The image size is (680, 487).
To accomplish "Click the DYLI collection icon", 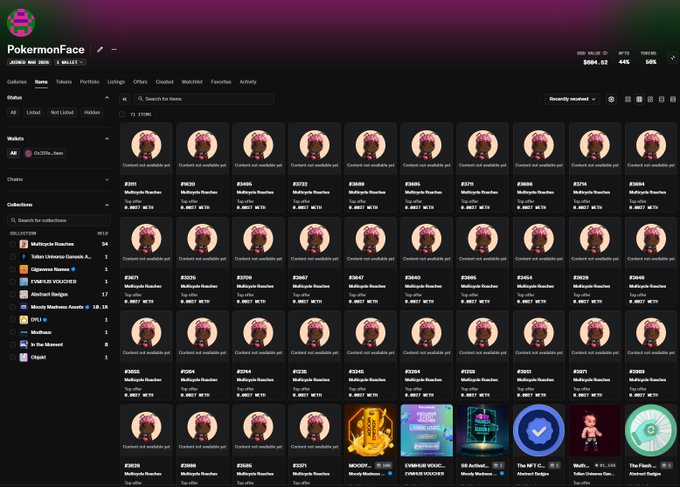I will point(24,320).
